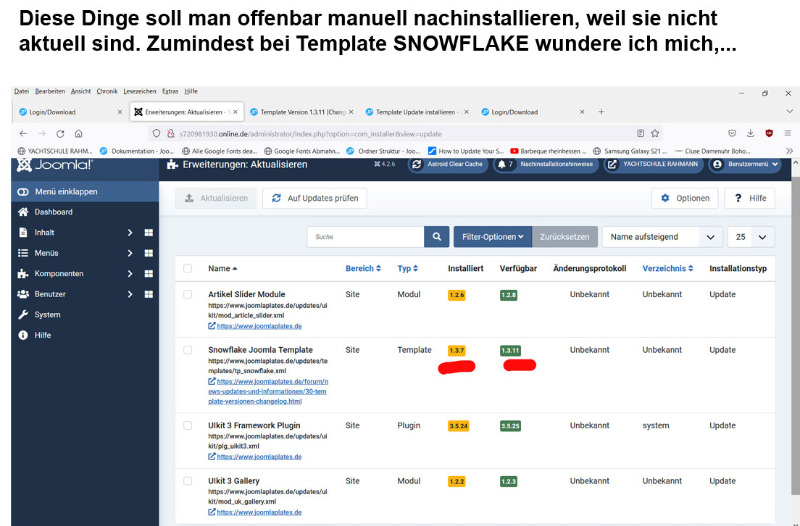The height and width of the screenshot is (526, 800).
Task: Click the Auf Updates prüfen button
Action: tap(314, 198)
